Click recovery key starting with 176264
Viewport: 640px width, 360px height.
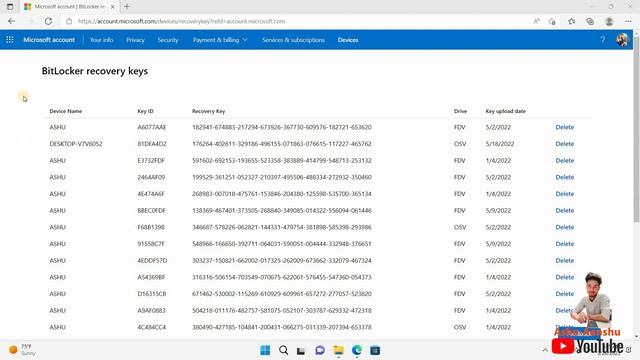tap(282, 144)
